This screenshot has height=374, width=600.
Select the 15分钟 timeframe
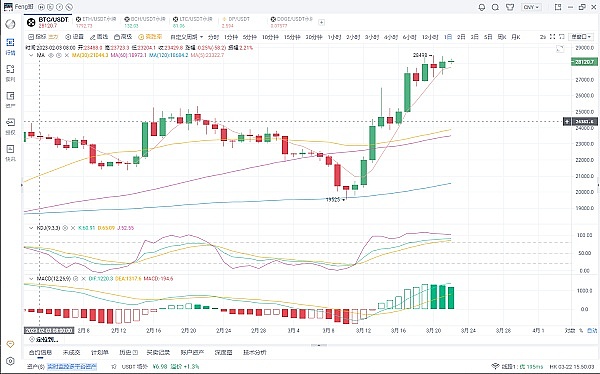point(292,37)
